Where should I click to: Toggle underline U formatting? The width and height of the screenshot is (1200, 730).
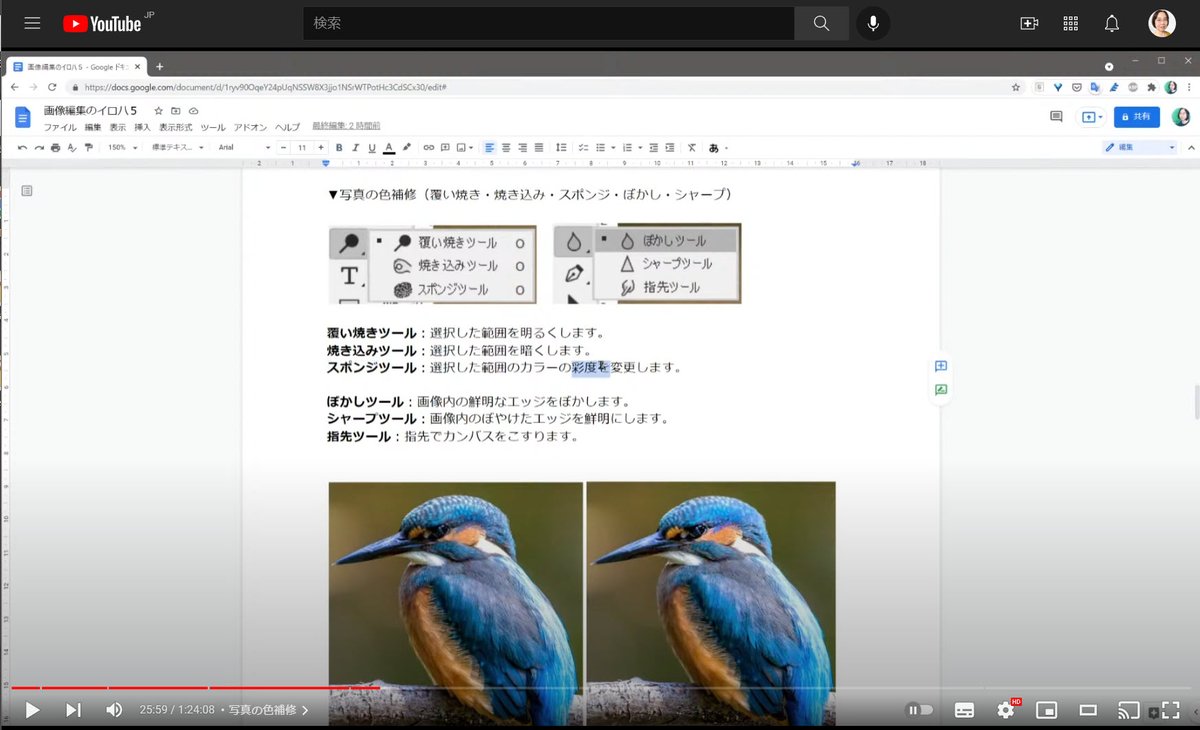pyautogui.click(x=372, y=147)
